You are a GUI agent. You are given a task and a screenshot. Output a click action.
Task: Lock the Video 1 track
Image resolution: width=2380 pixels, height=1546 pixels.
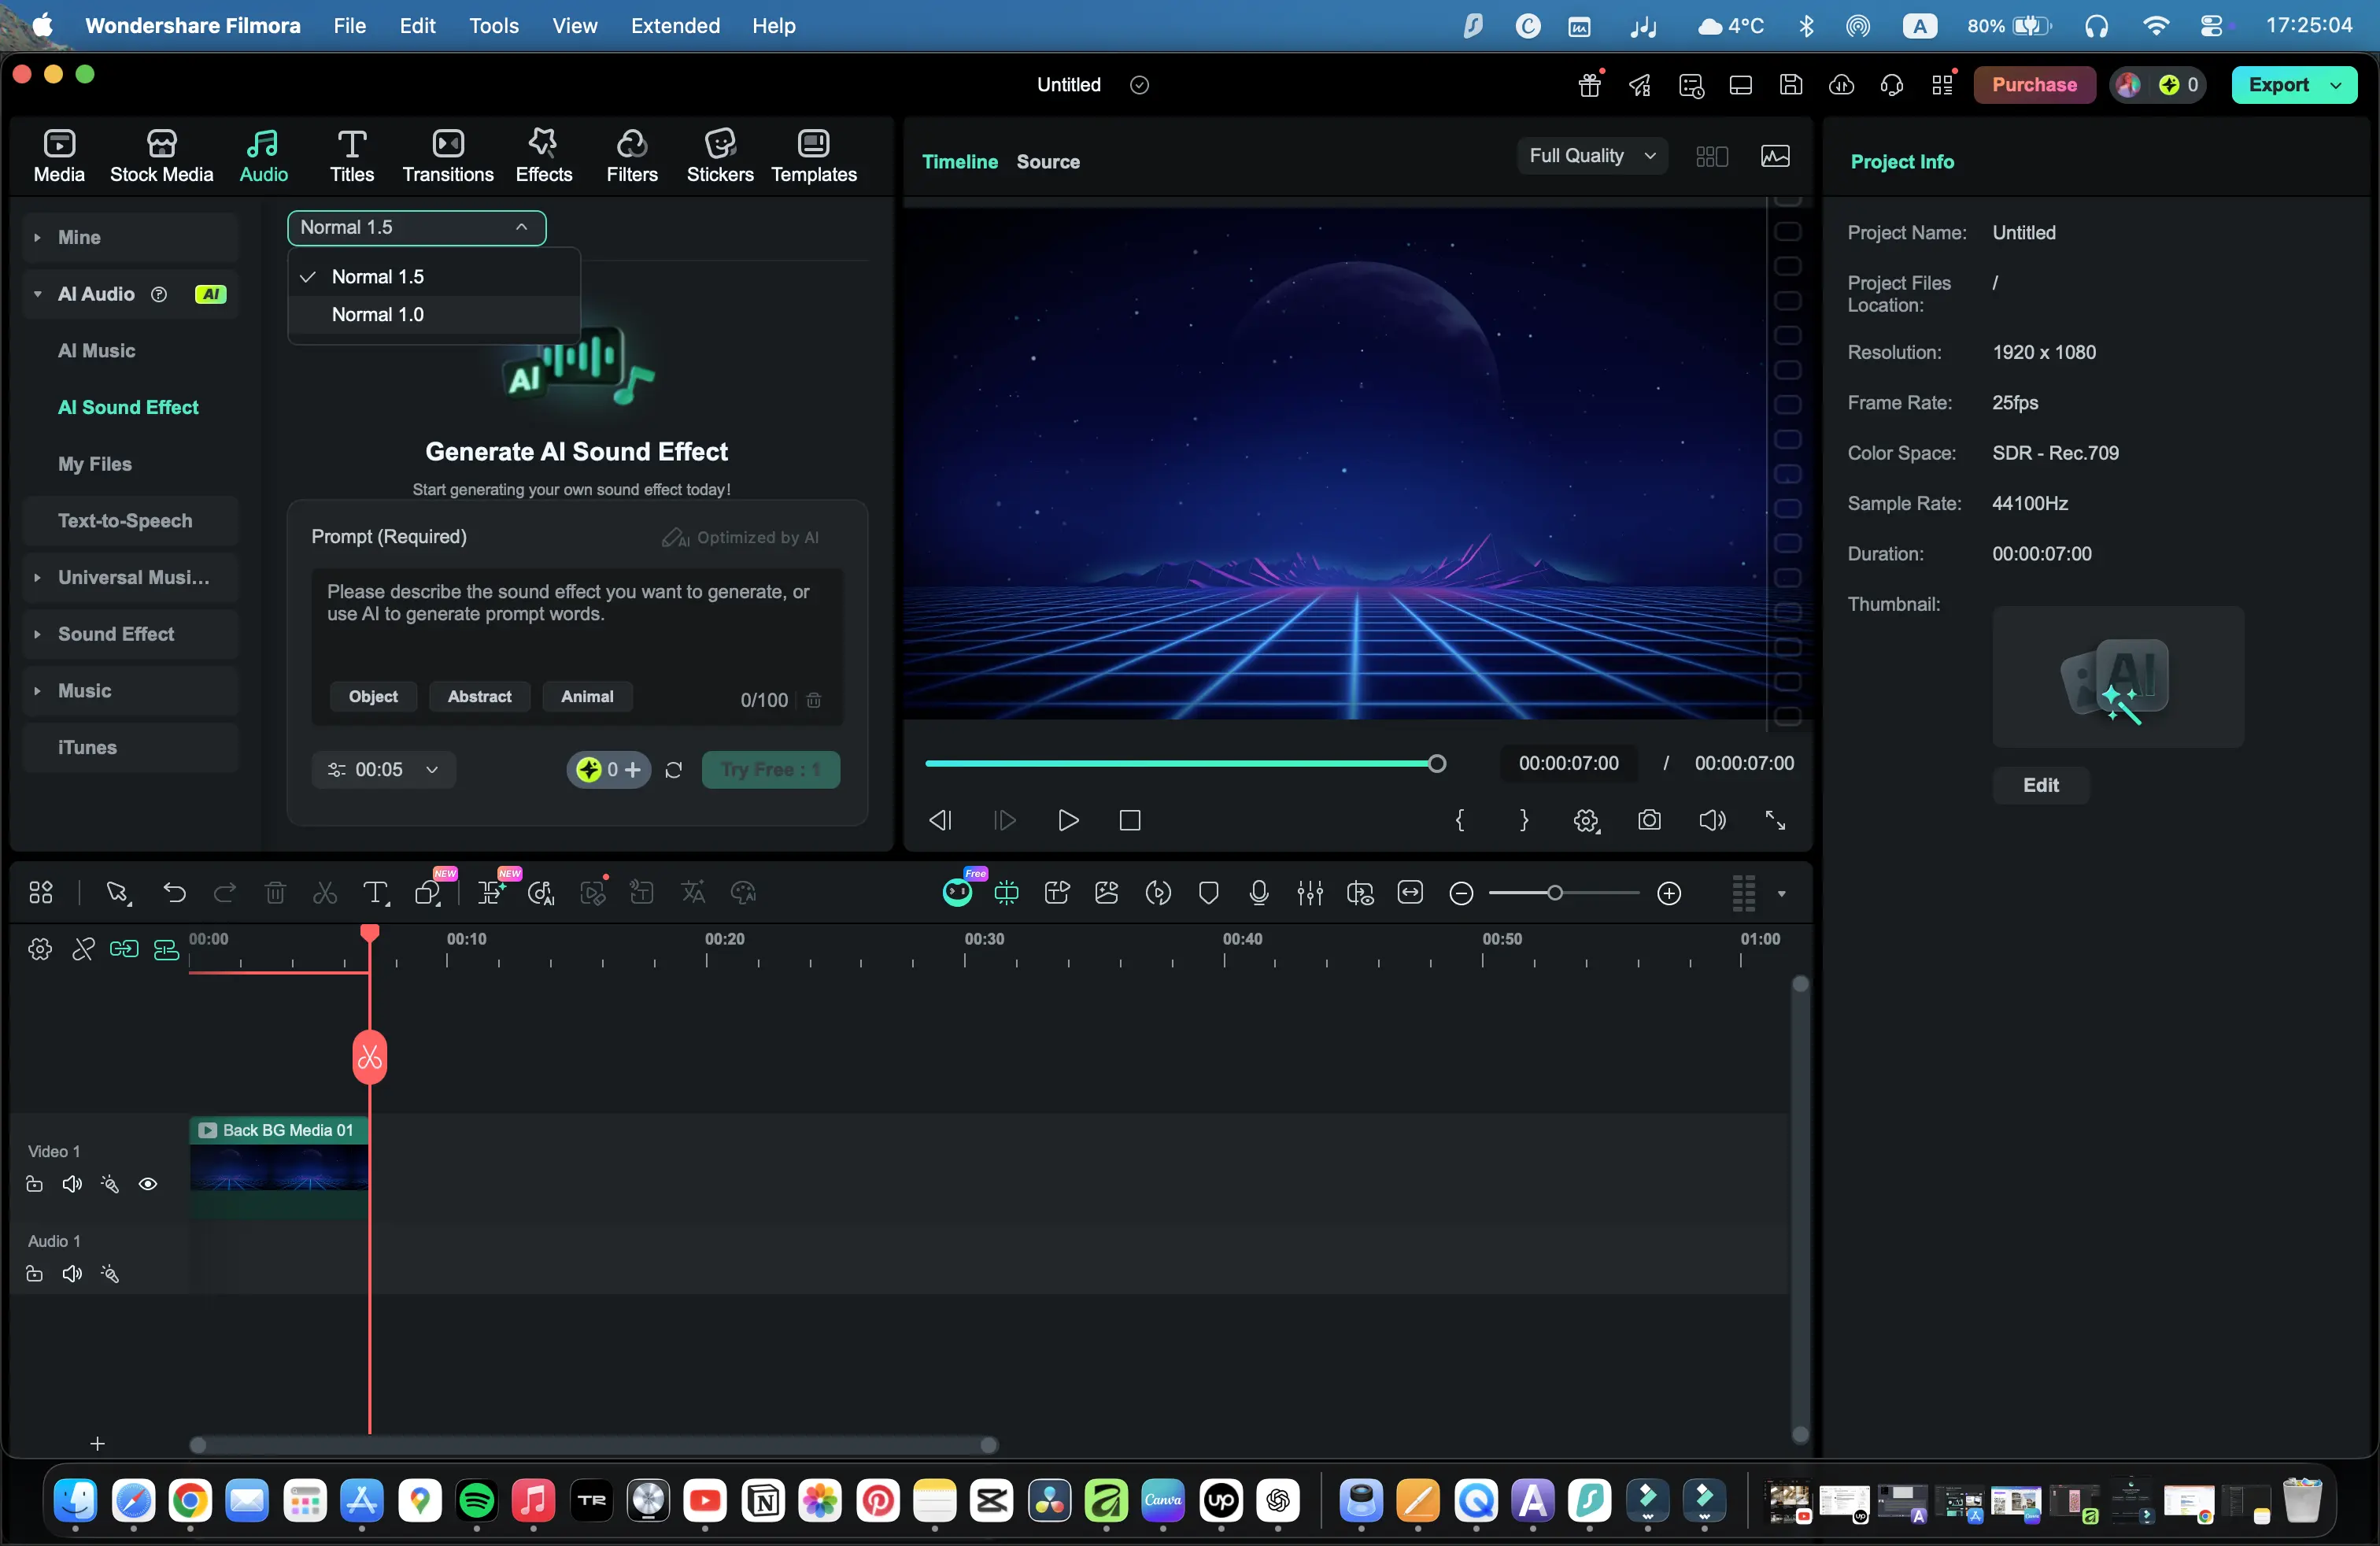tap(34, 1184)
